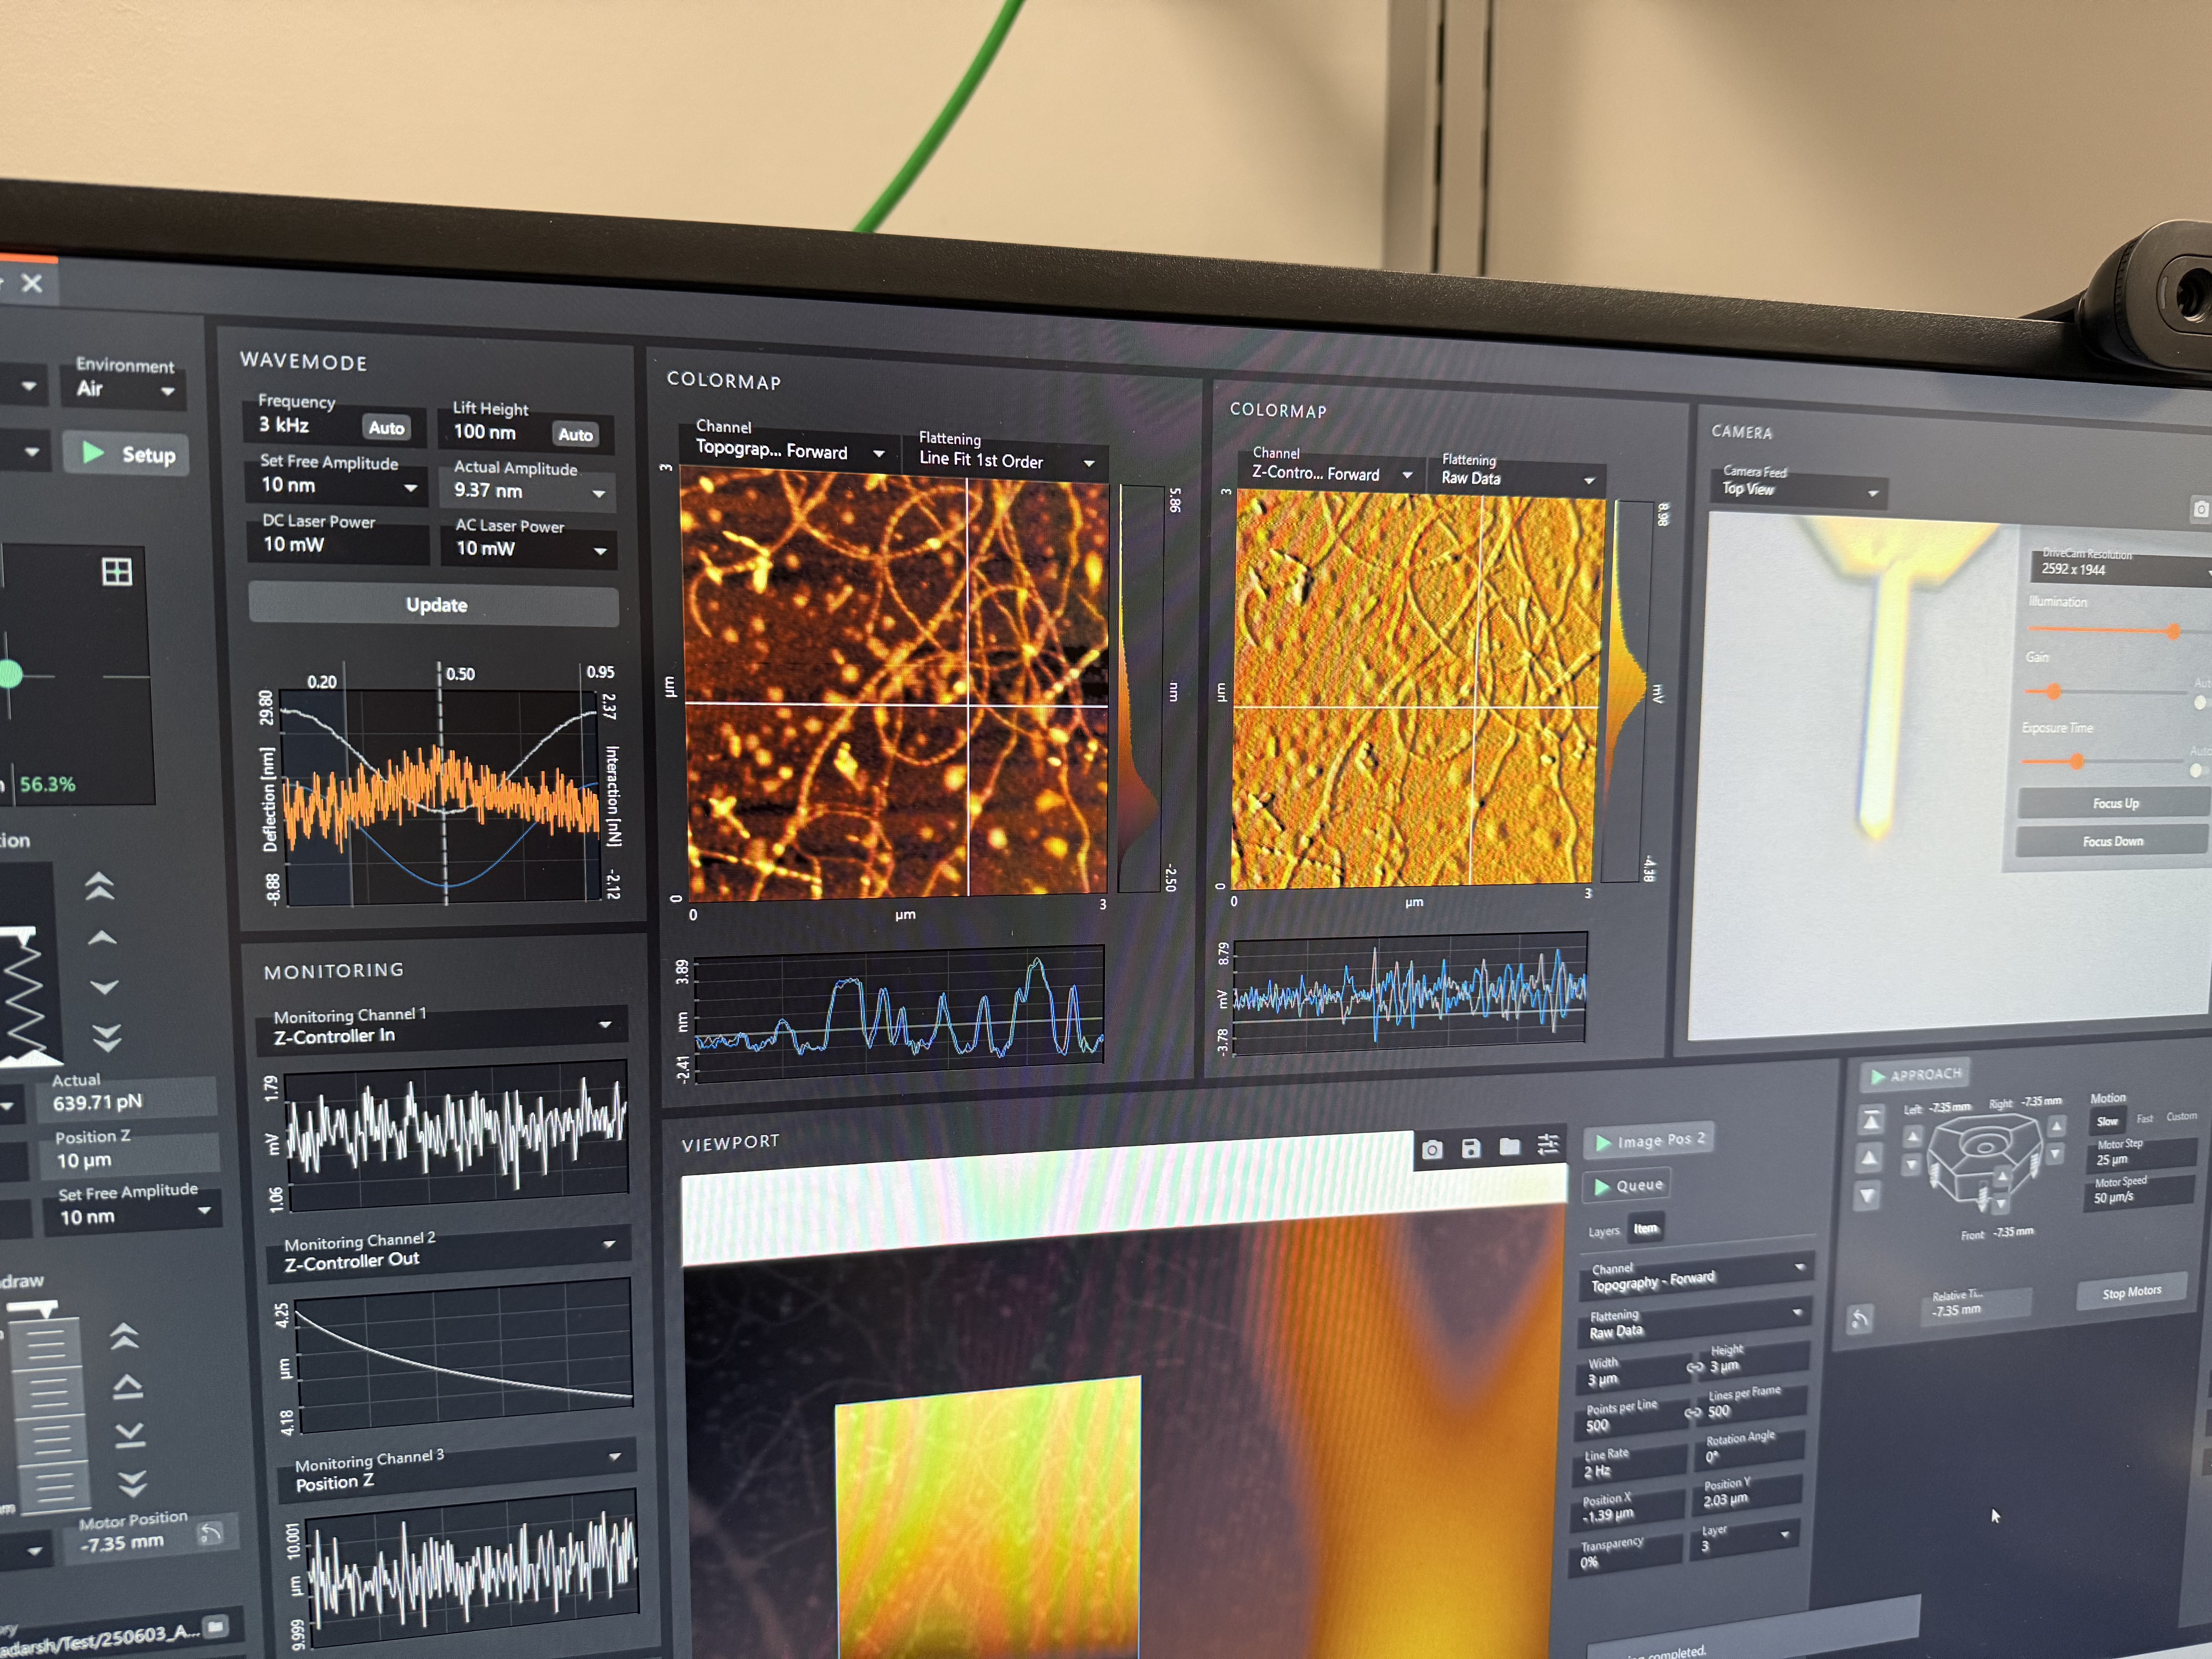The height and width of the screenshot is (1659, 2212).
Task: Open viewport settings sliders icon
Action: point(1548,1143)
